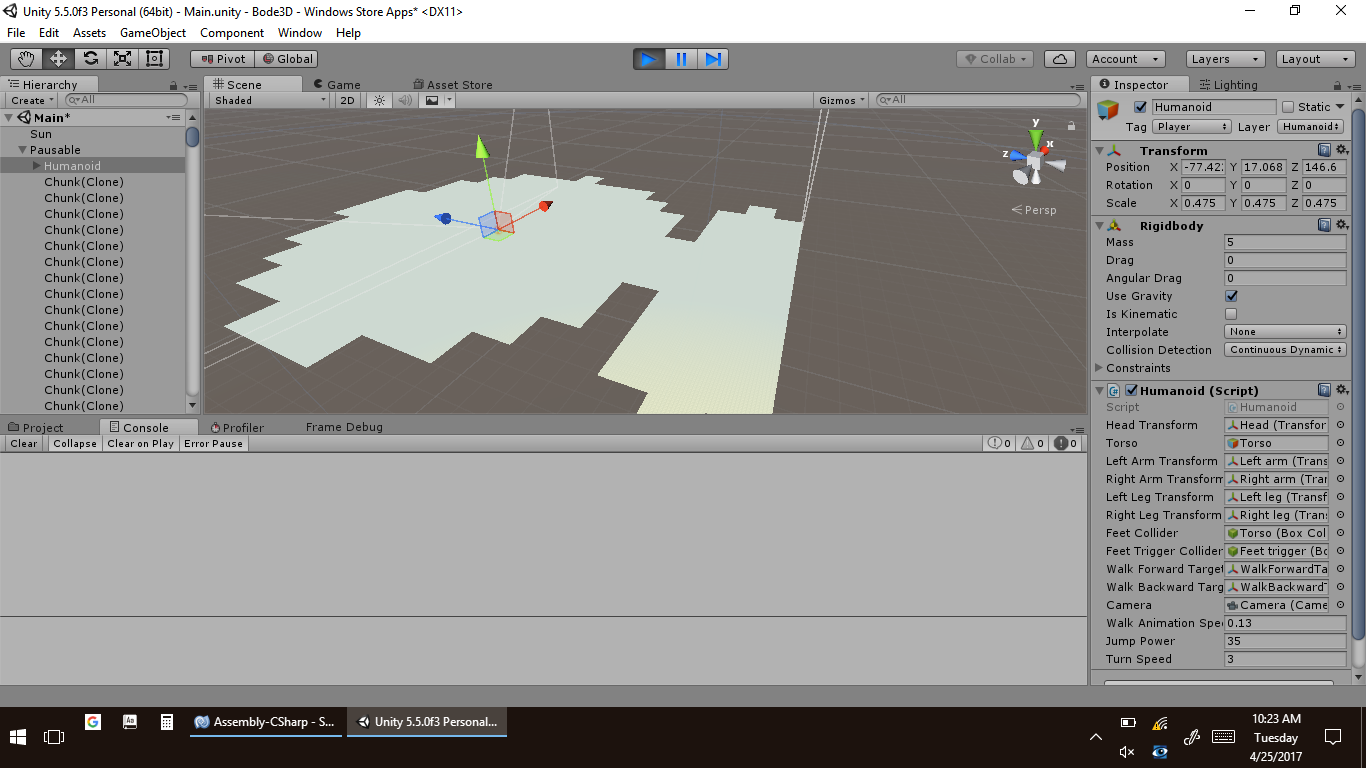Open the GameObject menu
Screen dimensions: 1366x768
tap(152, 33)
